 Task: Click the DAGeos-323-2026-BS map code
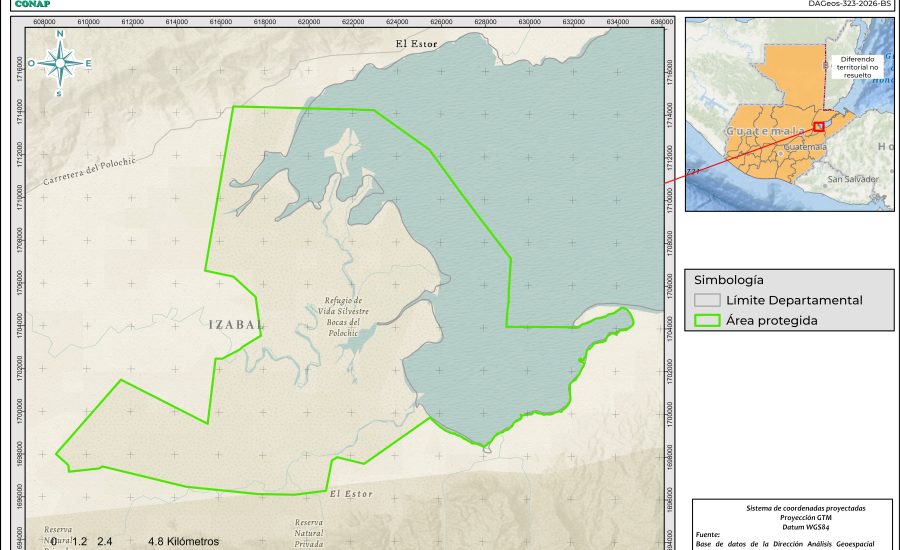851,4
